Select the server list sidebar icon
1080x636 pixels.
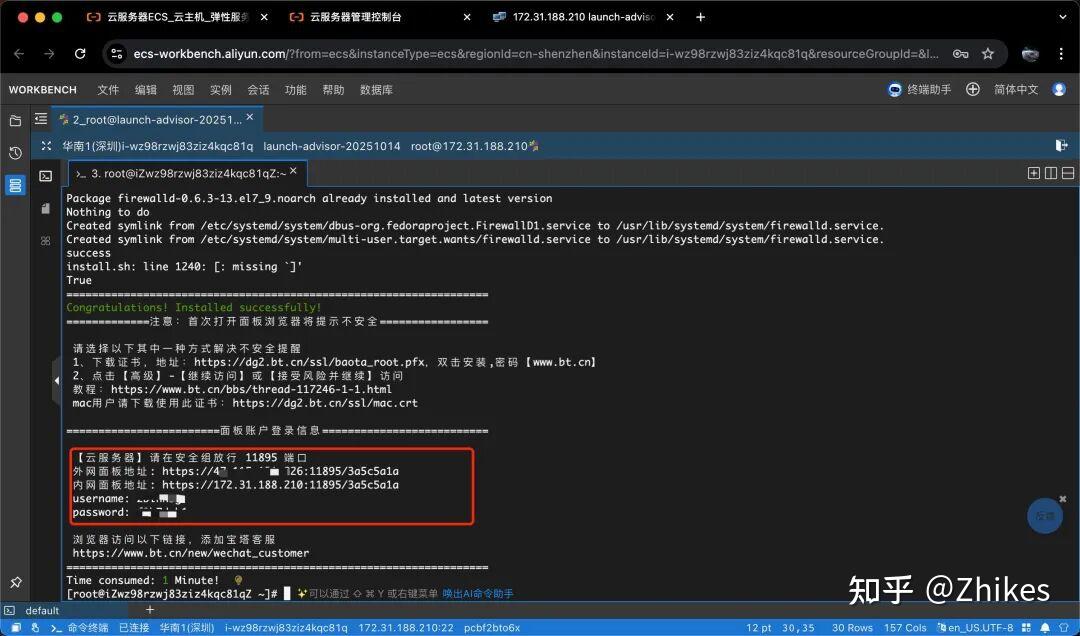click(15, 185)
